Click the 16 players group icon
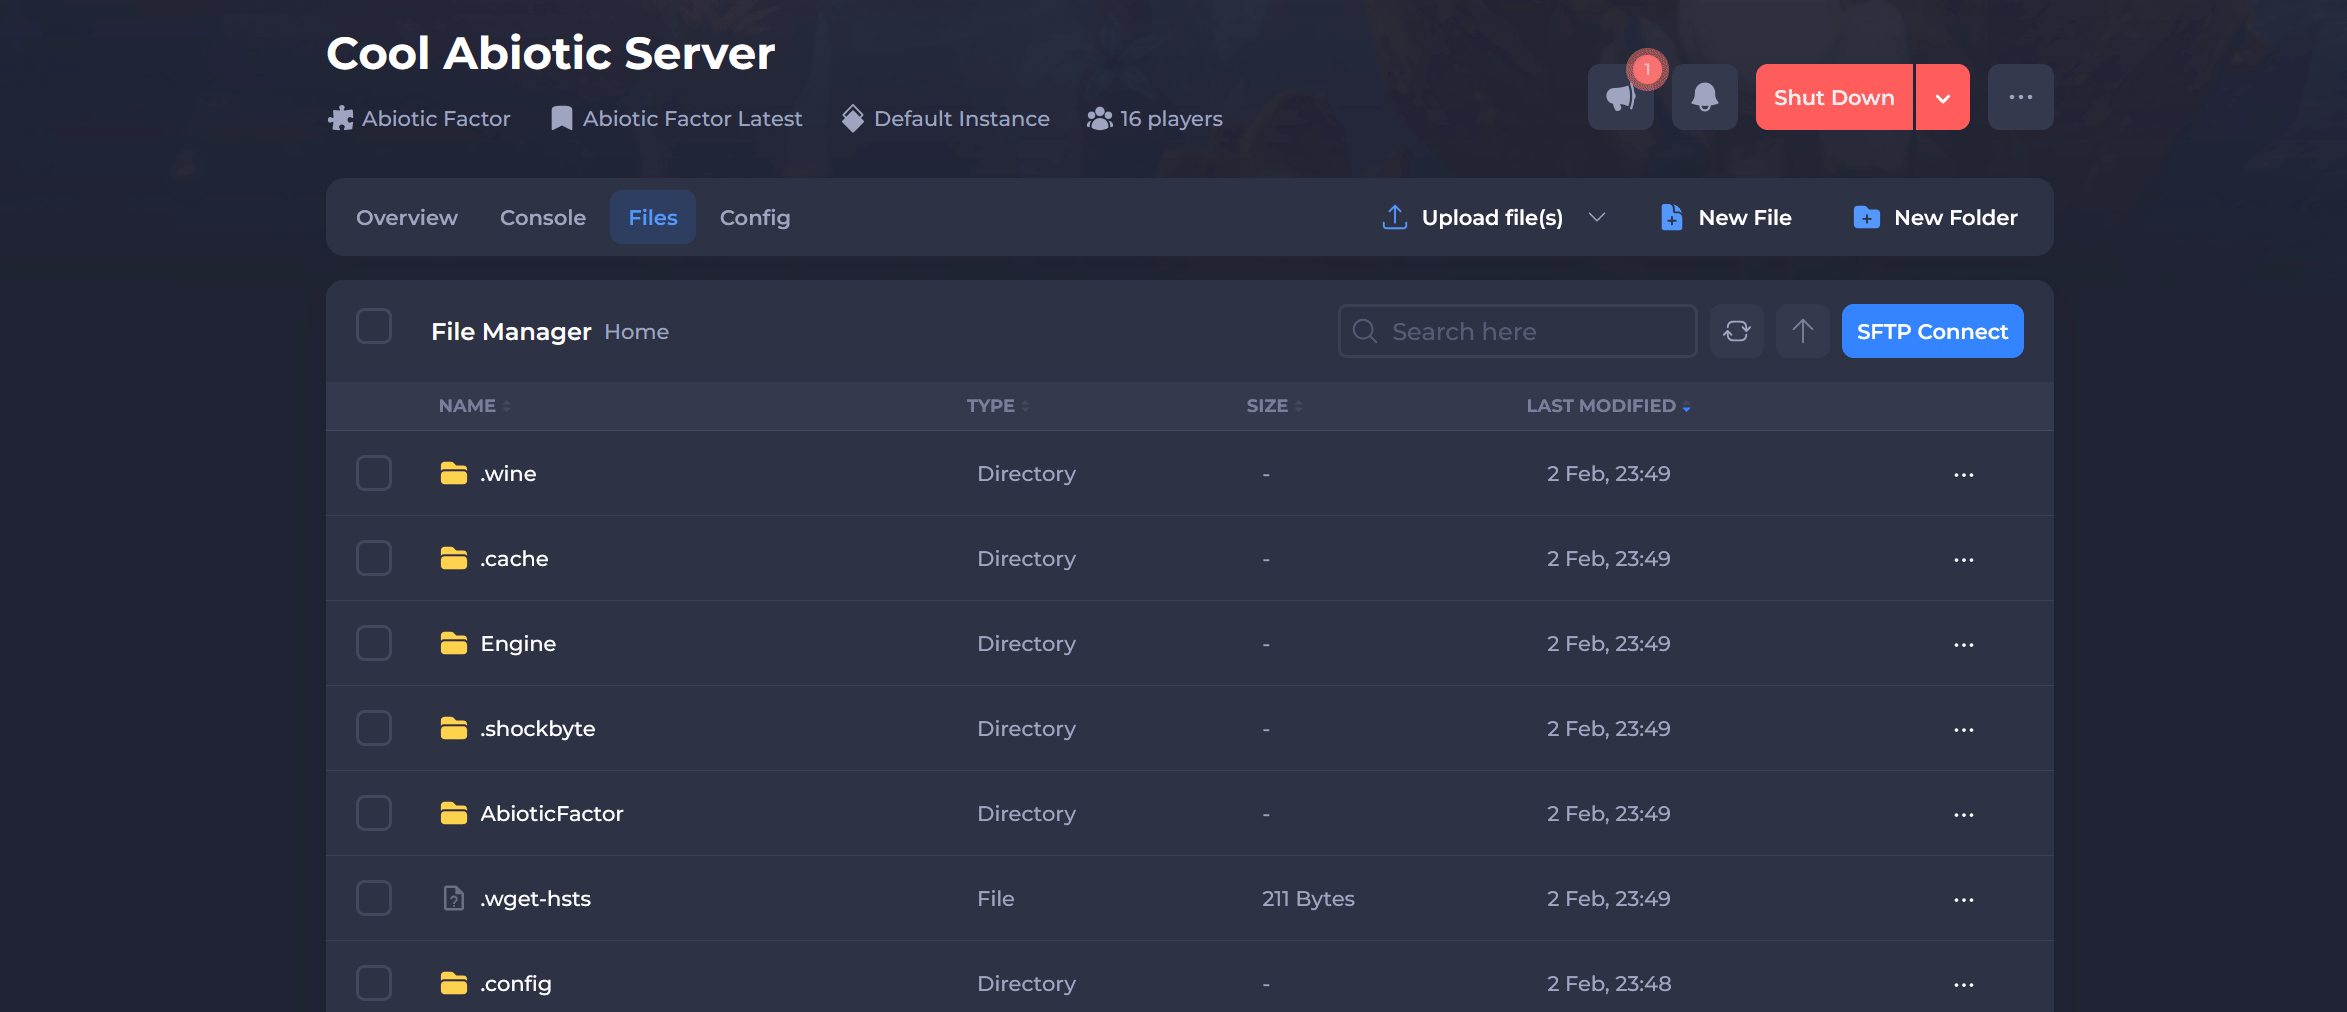This screenshot has height=1012, width=2347. (1100, 118)
